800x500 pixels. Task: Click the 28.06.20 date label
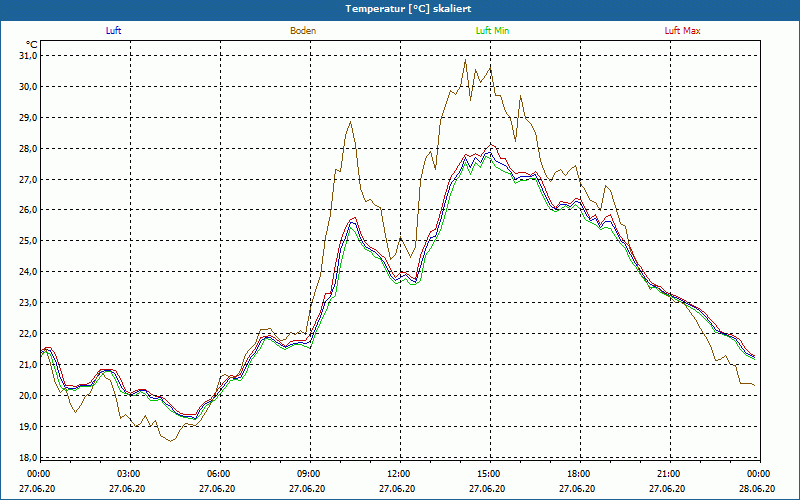click(x=757, y=488)
